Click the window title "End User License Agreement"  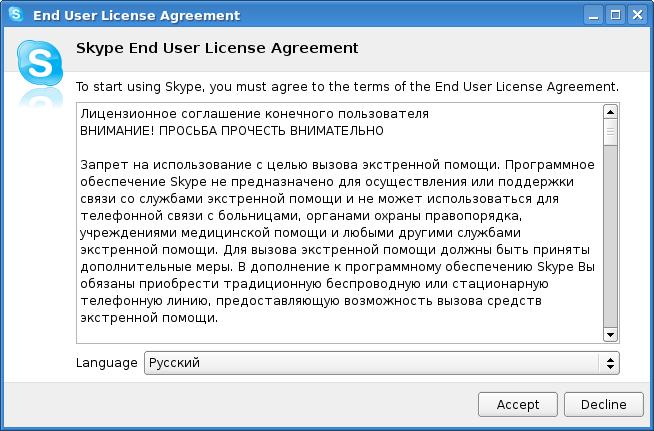pyautogui.click(x=136, y=15)
